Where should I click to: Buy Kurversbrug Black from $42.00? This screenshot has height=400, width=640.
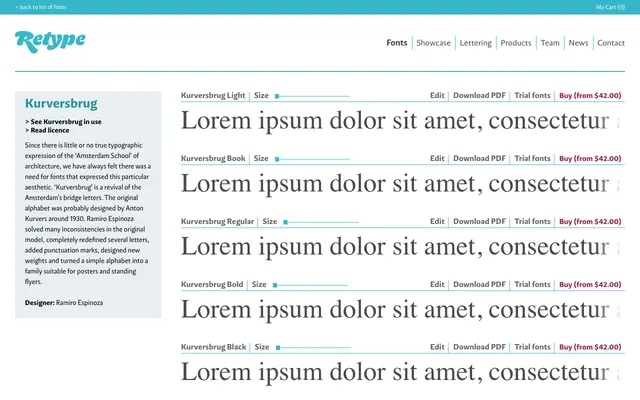click(590, 347)
